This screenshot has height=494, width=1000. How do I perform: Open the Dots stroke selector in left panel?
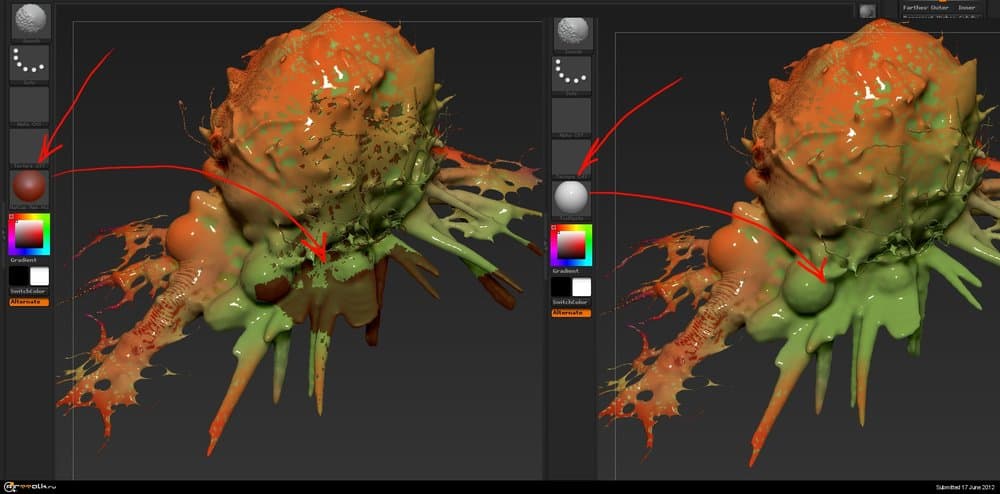coord(30,64)
